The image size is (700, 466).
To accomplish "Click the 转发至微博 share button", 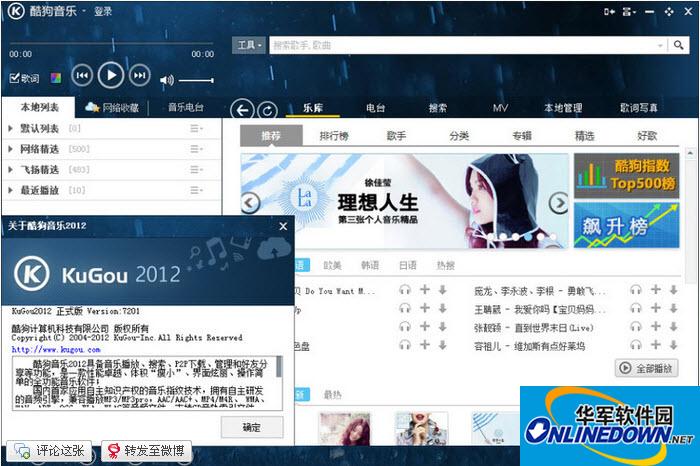I will 146,451.
